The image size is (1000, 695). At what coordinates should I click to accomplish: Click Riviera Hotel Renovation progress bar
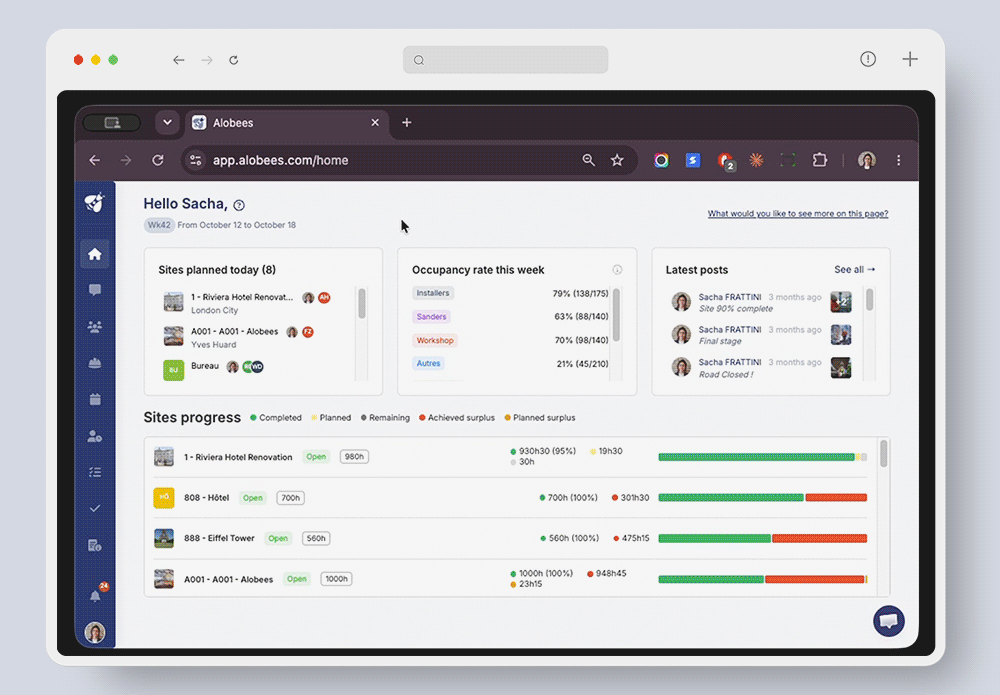point(762,457)
